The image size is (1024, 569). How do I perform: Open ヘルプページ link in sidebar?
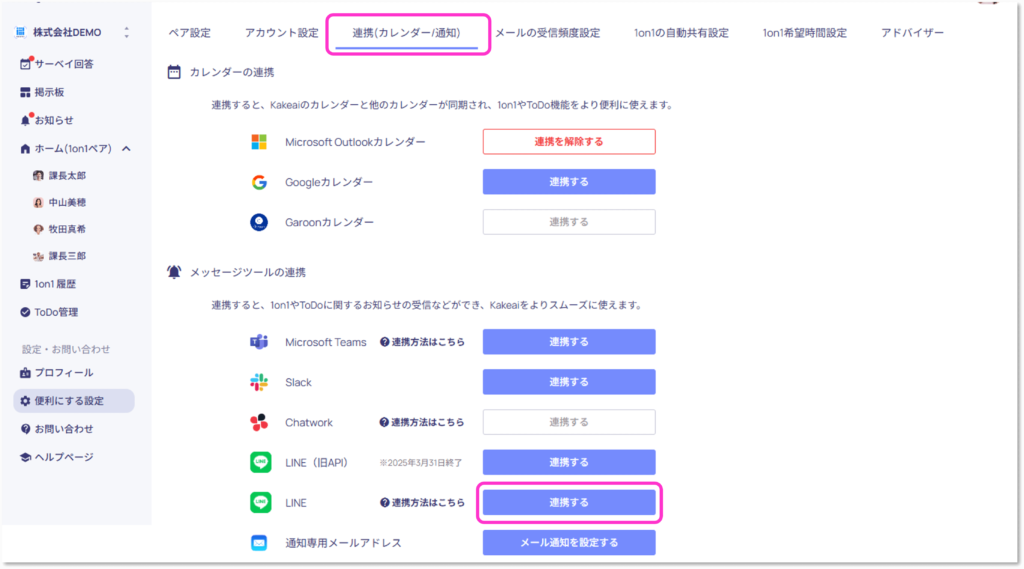pos(64,457)
